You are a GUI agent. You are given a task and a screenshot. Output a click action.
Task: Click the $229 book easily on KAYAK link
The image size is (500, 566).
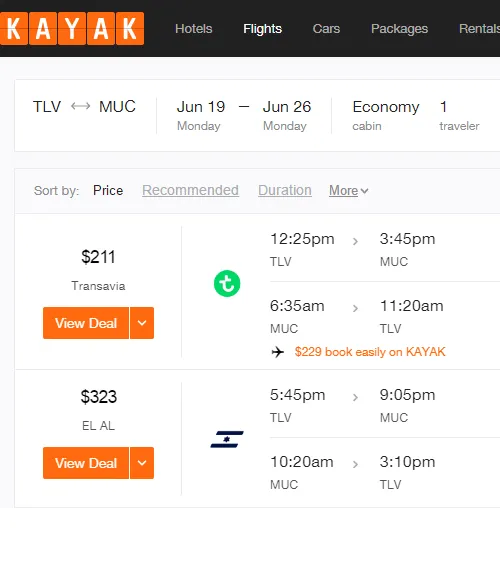370,352
